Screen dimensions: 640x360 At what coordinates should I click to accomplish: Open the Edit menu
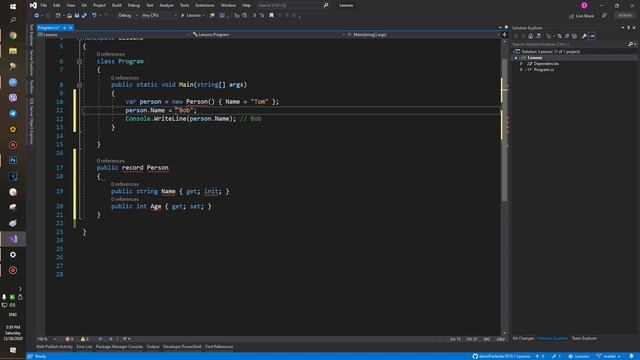click(56, 5)
